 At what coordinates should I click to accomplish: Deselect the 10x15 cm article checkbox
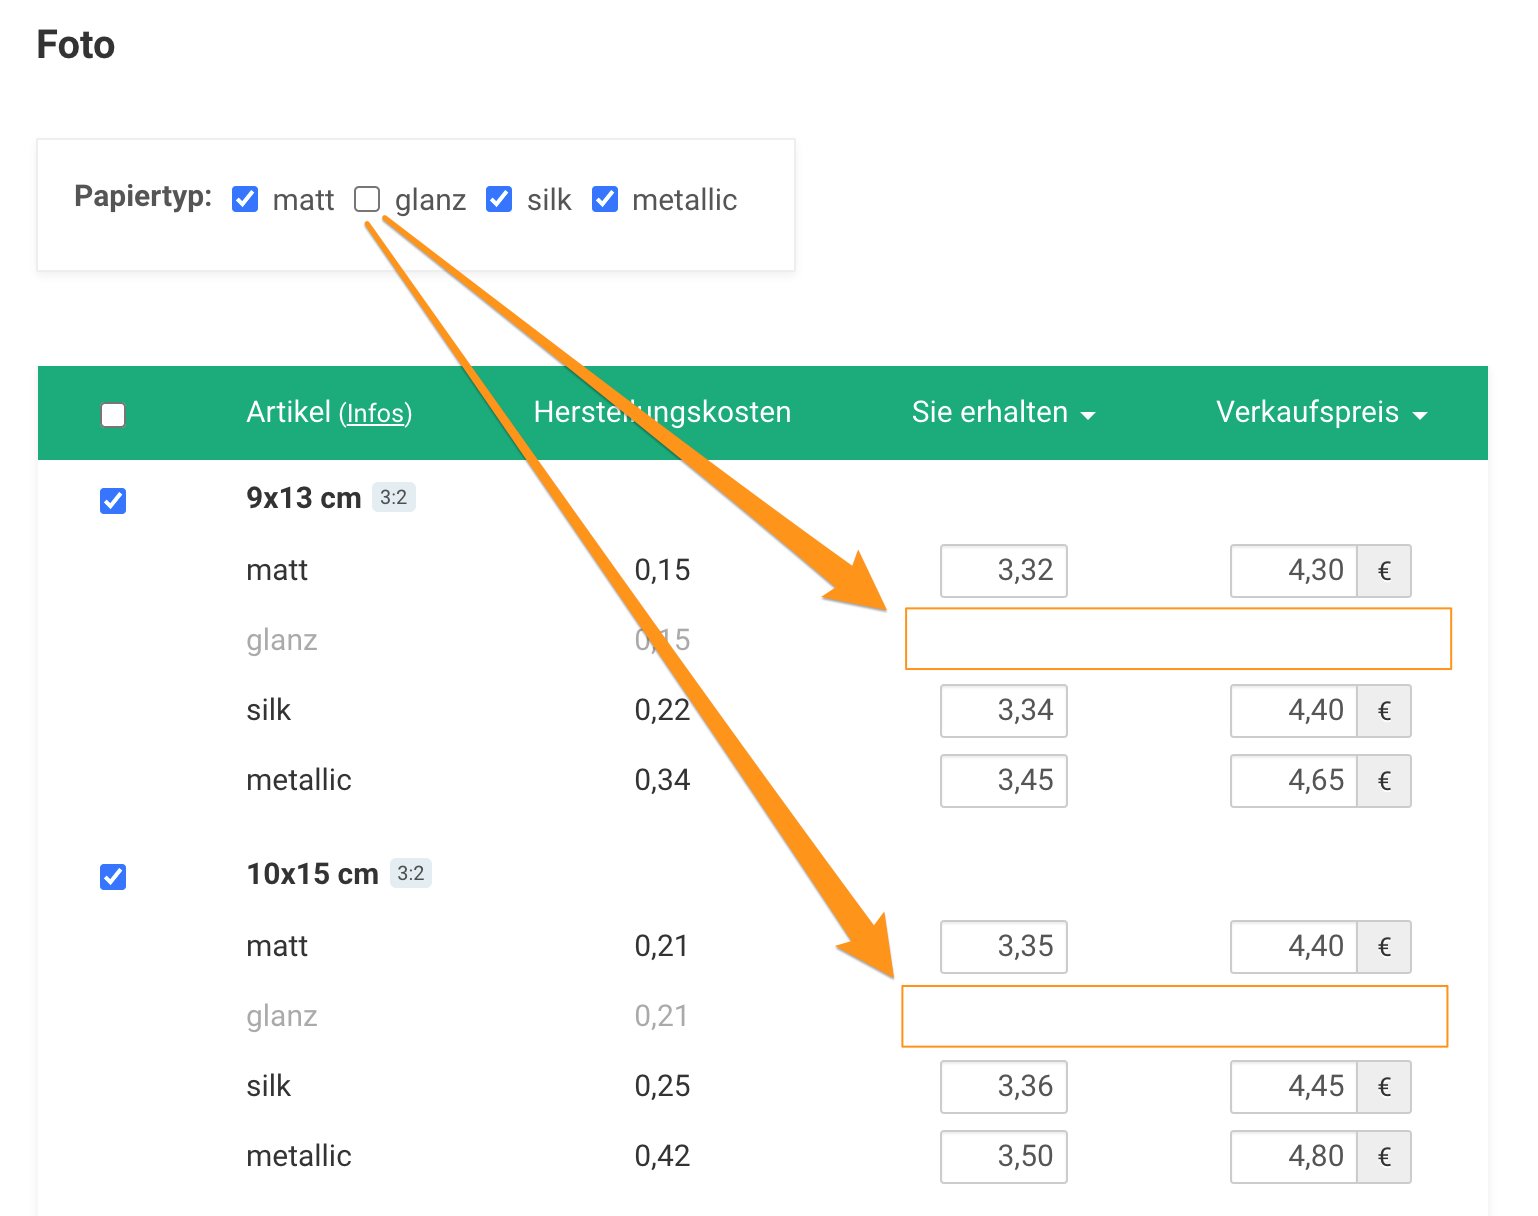[113, 877]
